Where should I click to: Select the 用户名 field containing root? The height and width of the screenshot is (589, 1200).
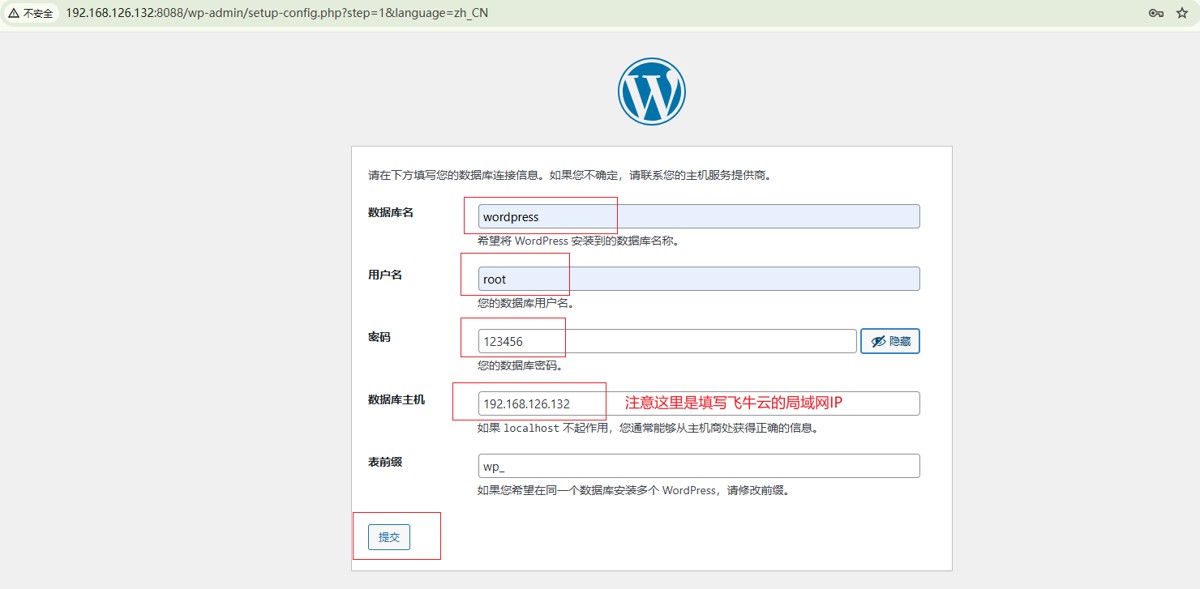click(698, 279)
